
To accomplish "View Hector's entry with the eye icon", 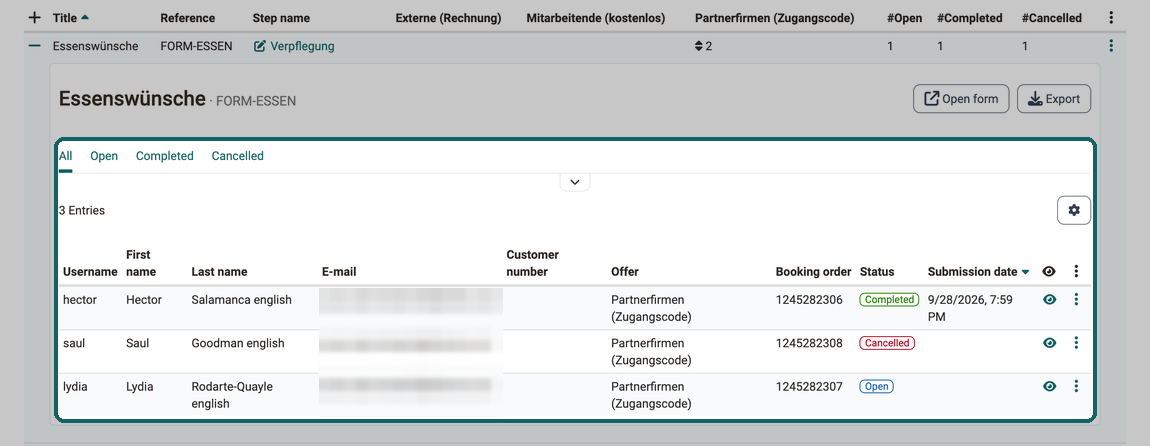I will pos(1050,299).
